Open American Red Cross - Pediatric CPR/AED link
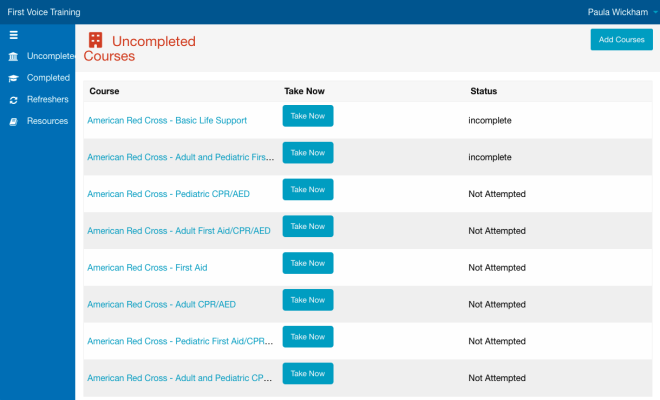 [168, 194]
